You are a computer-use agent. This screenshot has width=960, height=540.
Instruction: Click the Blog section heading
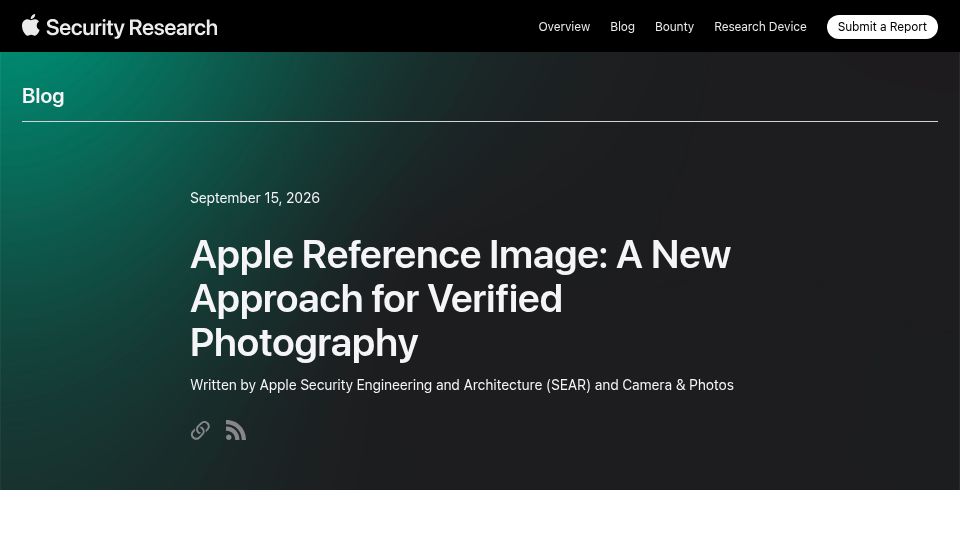tap(43, 96)
